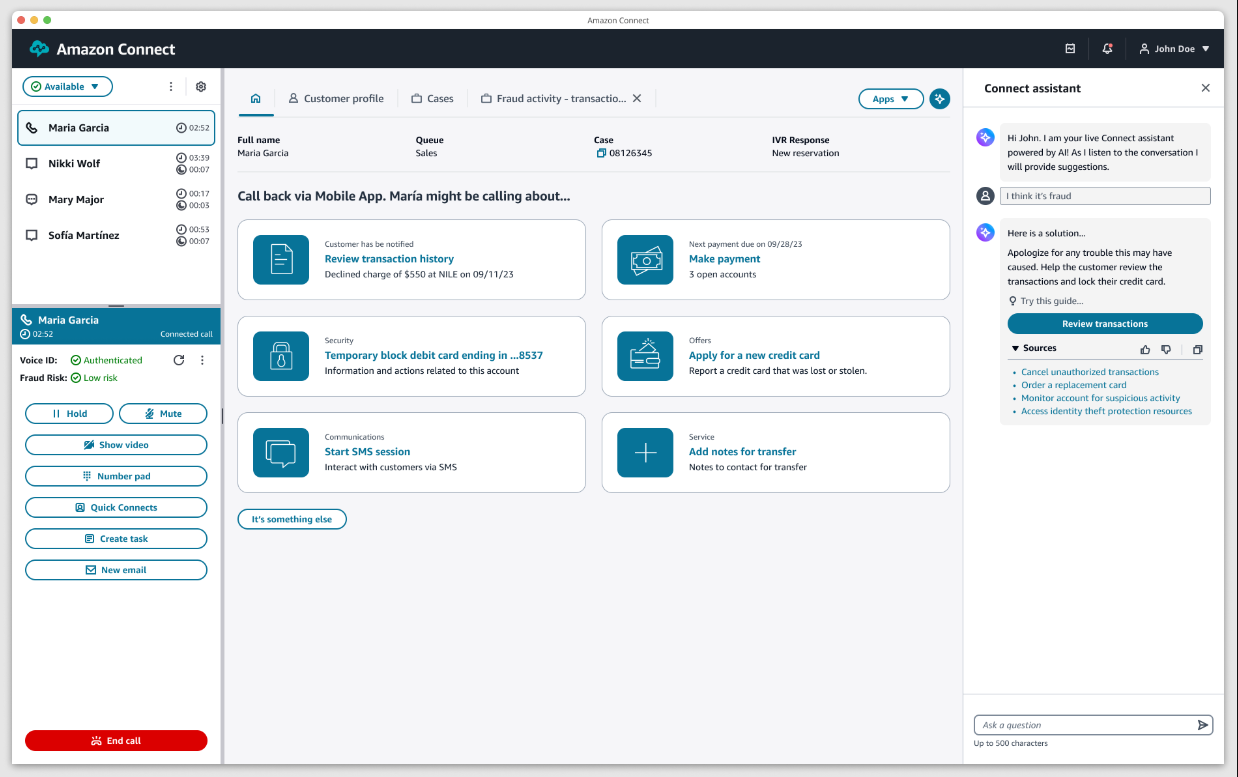The image size is (1238, 777).
Task: Click the I think it's fraud field
Action: pyautogui.click(x=1105, y=196)
